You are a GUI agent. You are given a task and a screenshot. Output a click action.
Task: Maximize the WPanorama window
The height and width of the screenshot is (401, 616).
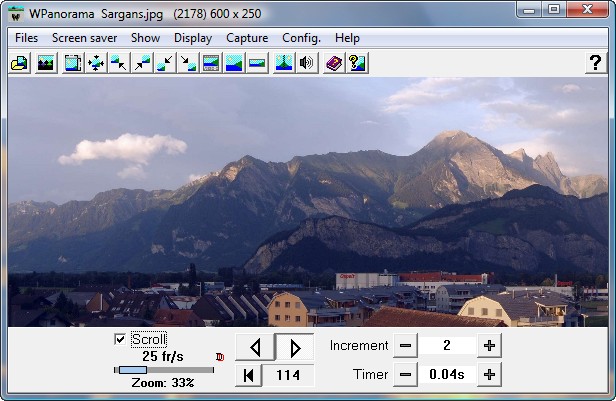tap(554, 9)
